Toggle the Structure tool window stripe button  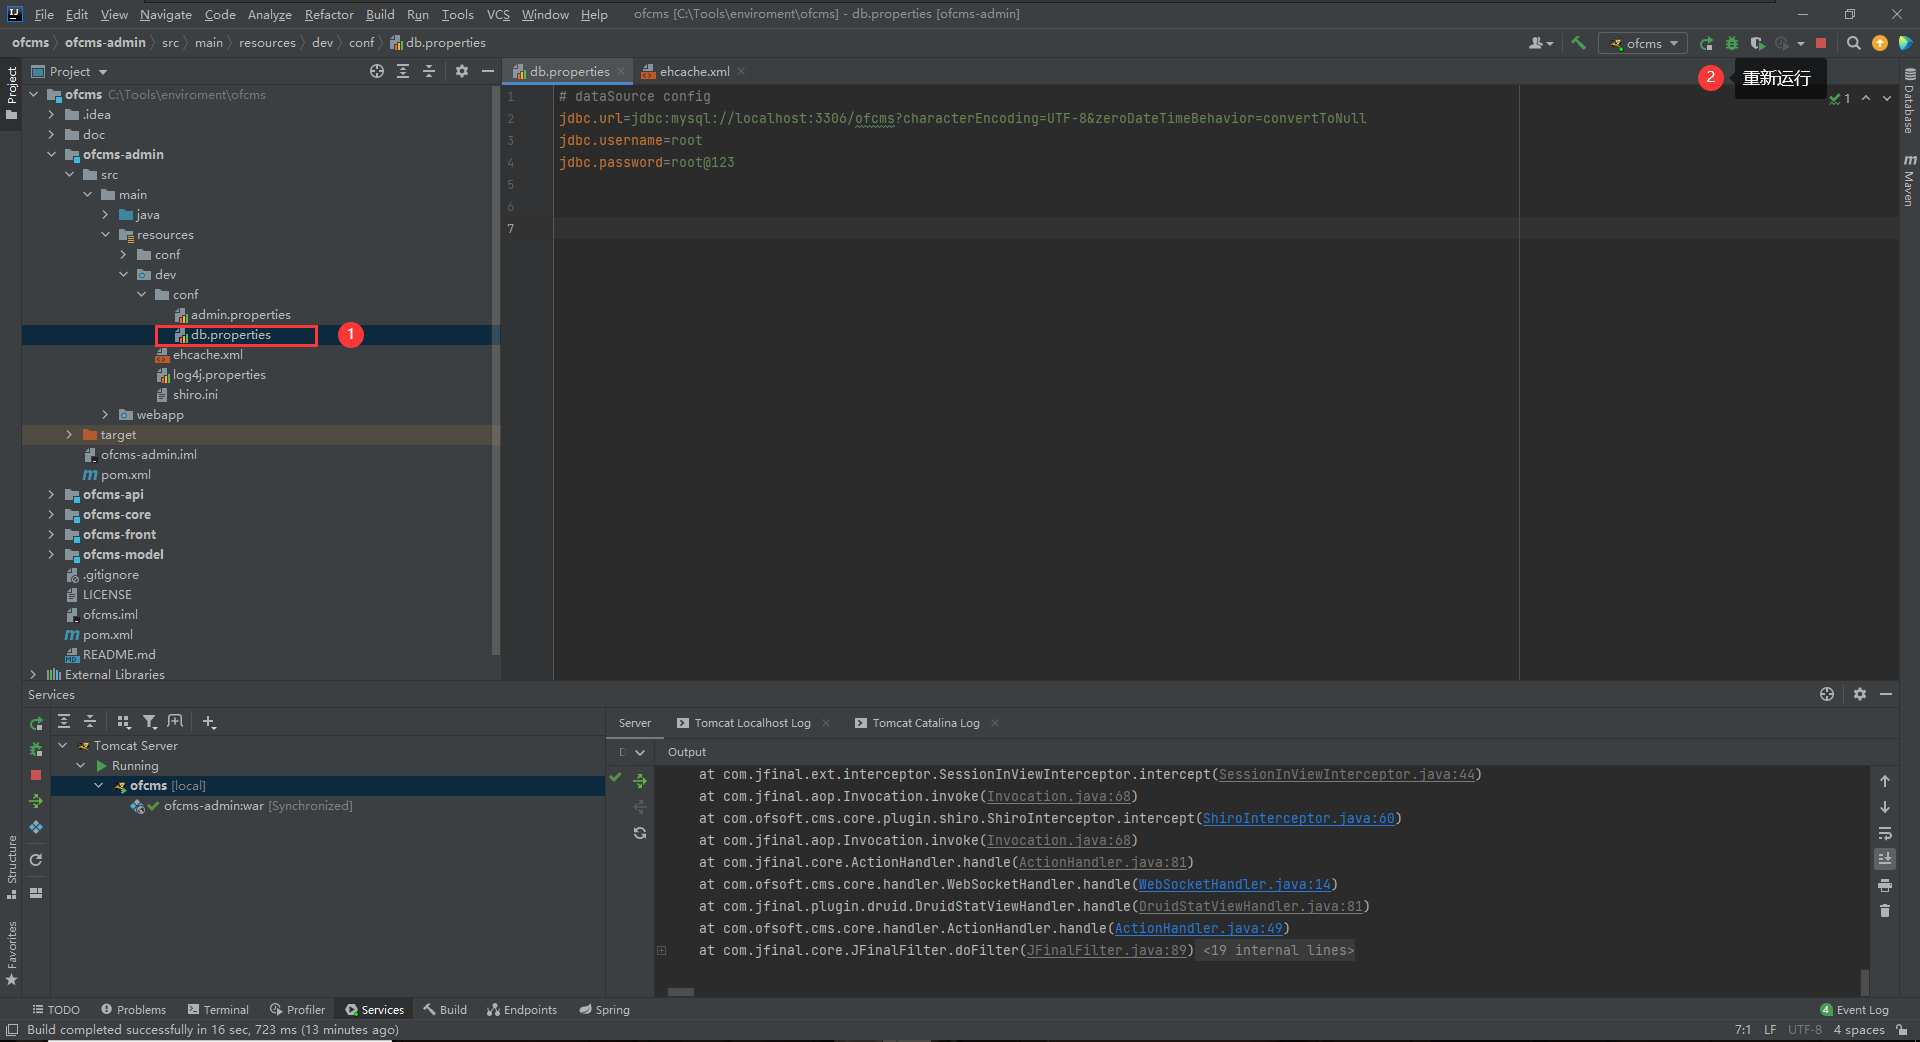(x=11, y=866)
